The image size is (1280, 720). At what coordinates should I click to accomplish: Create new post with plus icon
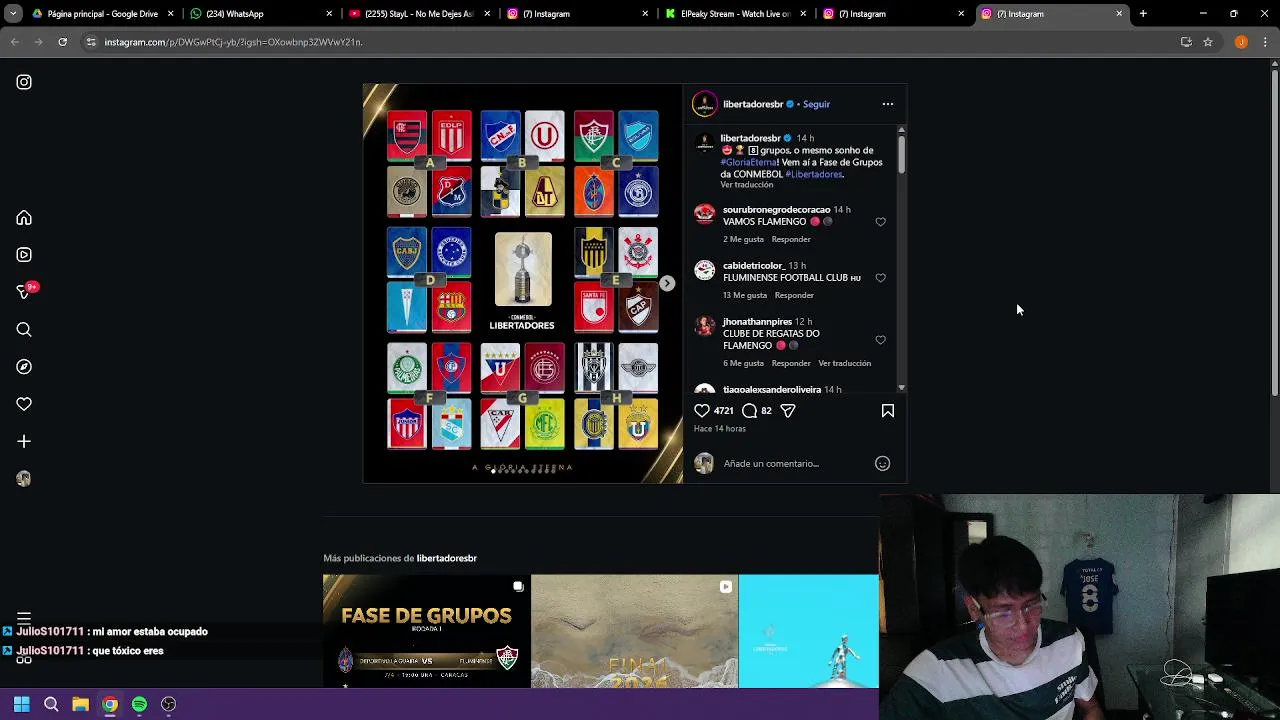(x=24, y=441)
